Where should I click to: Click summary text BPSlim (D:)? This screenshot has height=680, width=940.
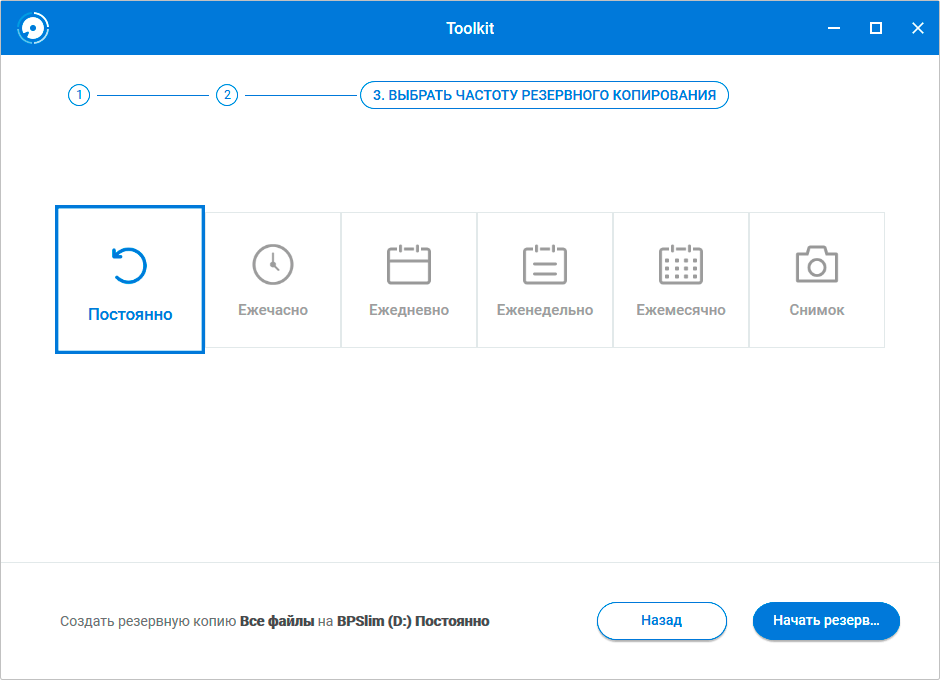374,621
